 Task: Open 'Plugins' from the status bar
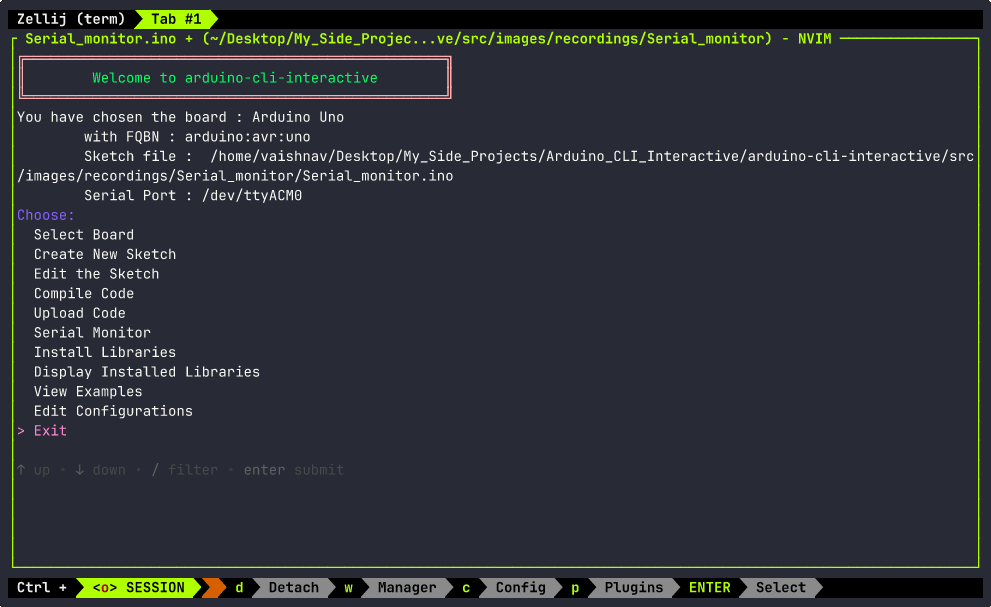(634, 587)
